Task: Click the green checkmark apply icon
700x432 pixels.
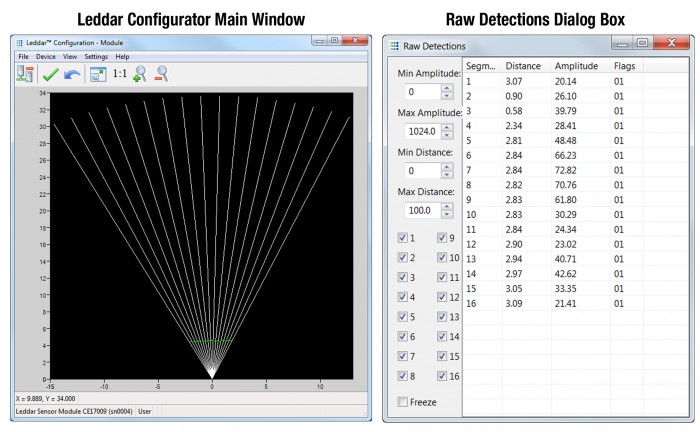Action: (50, 75)
